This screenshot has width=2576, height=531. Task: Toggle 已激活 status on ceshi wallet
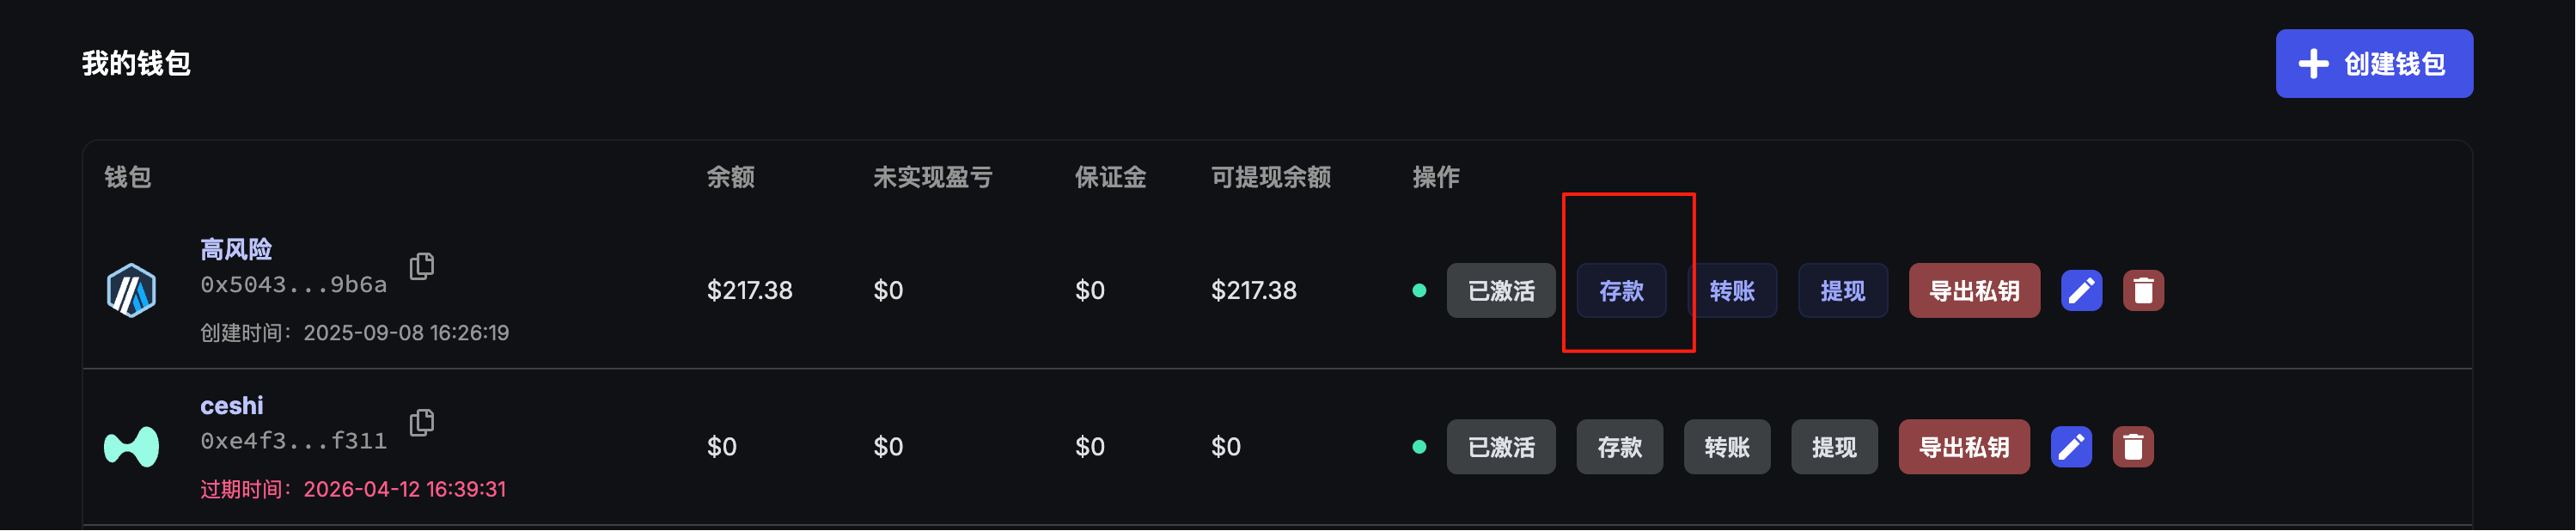tap(1500, 447)
